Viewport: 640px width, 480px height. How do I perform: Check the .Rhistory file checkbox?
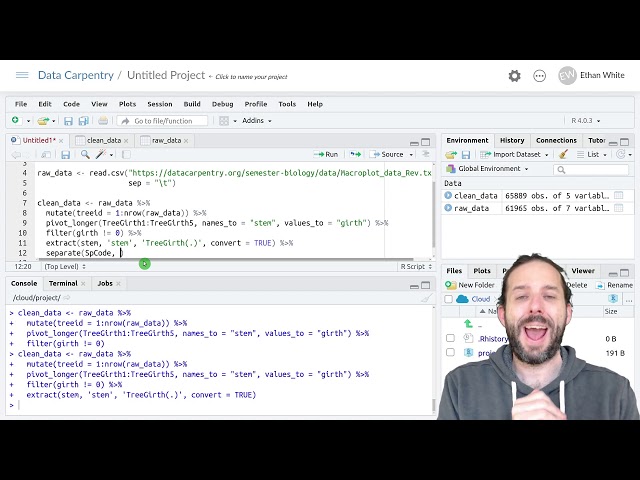[450, 338]
